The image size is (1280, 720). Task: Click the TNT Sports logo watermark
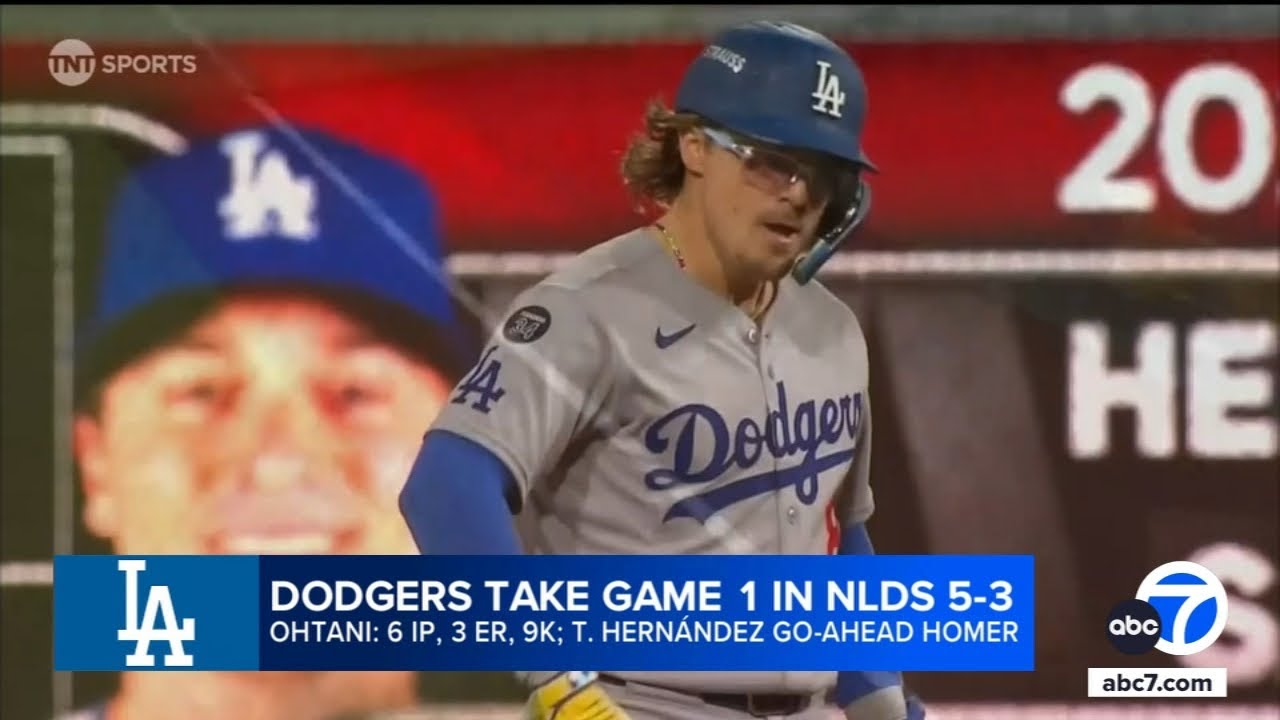tap(122, 63)
